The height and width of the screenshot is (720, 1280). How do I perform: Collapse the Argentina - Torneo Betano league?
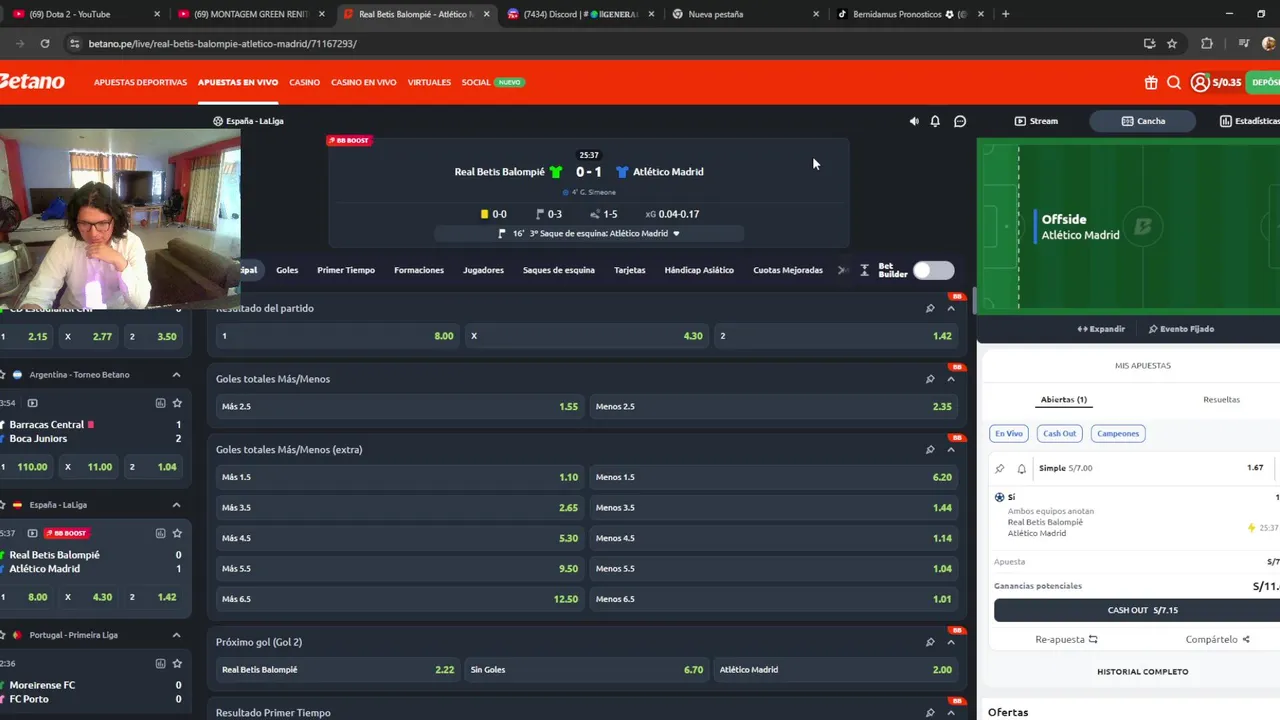(x=176, y=375)
